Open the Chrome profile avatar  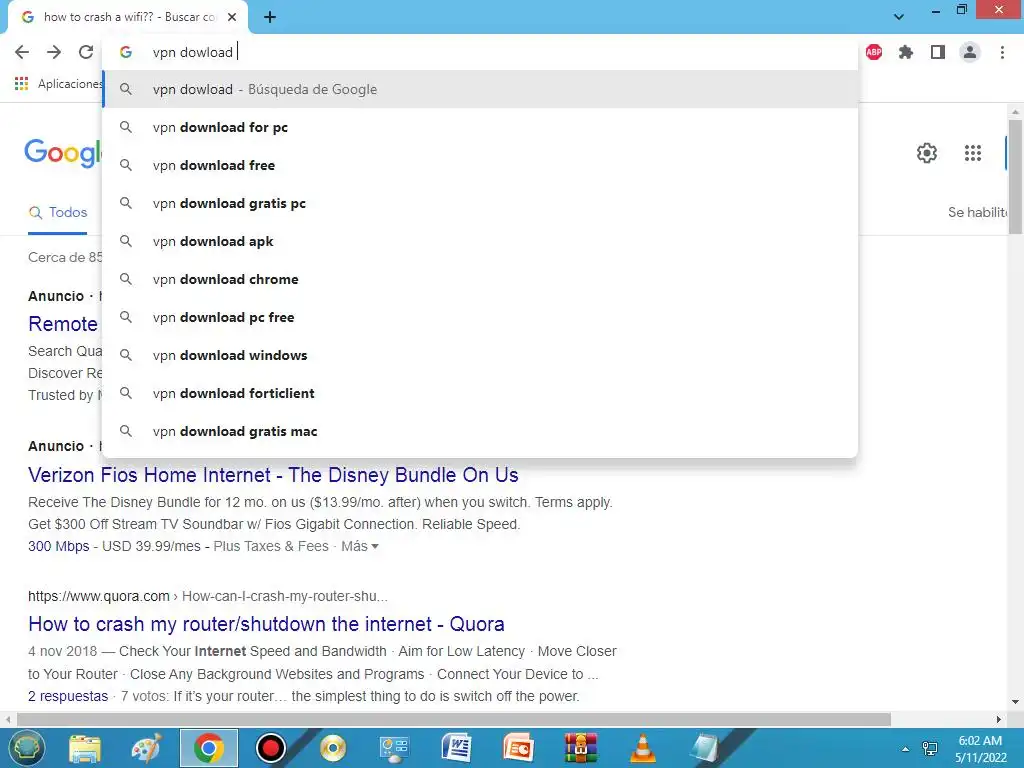[x=970, y=52]
